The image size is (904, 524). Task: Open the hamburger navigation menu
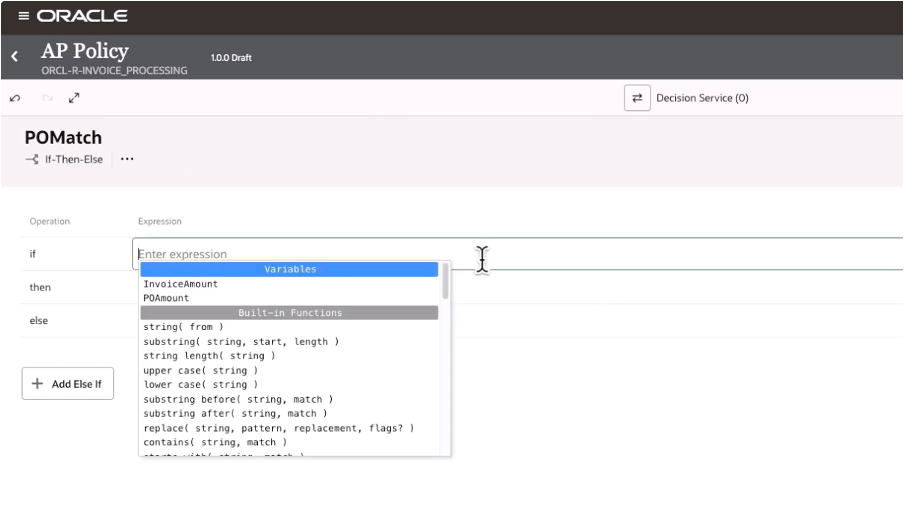coord(24,16)
